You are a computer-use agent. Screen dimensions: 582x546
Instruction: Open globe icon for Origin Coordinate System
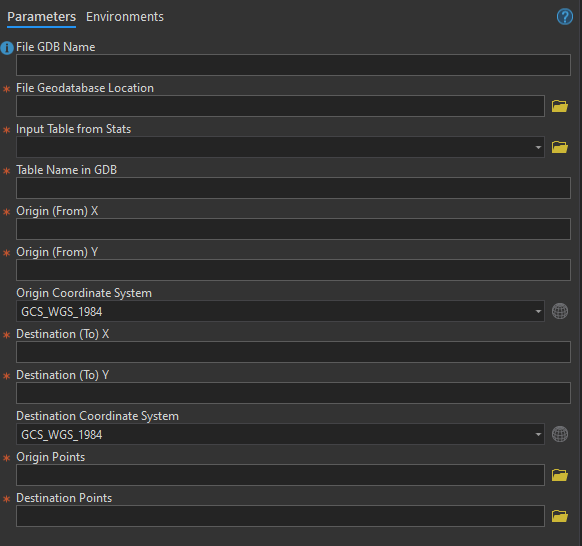[x=560, y=311]
